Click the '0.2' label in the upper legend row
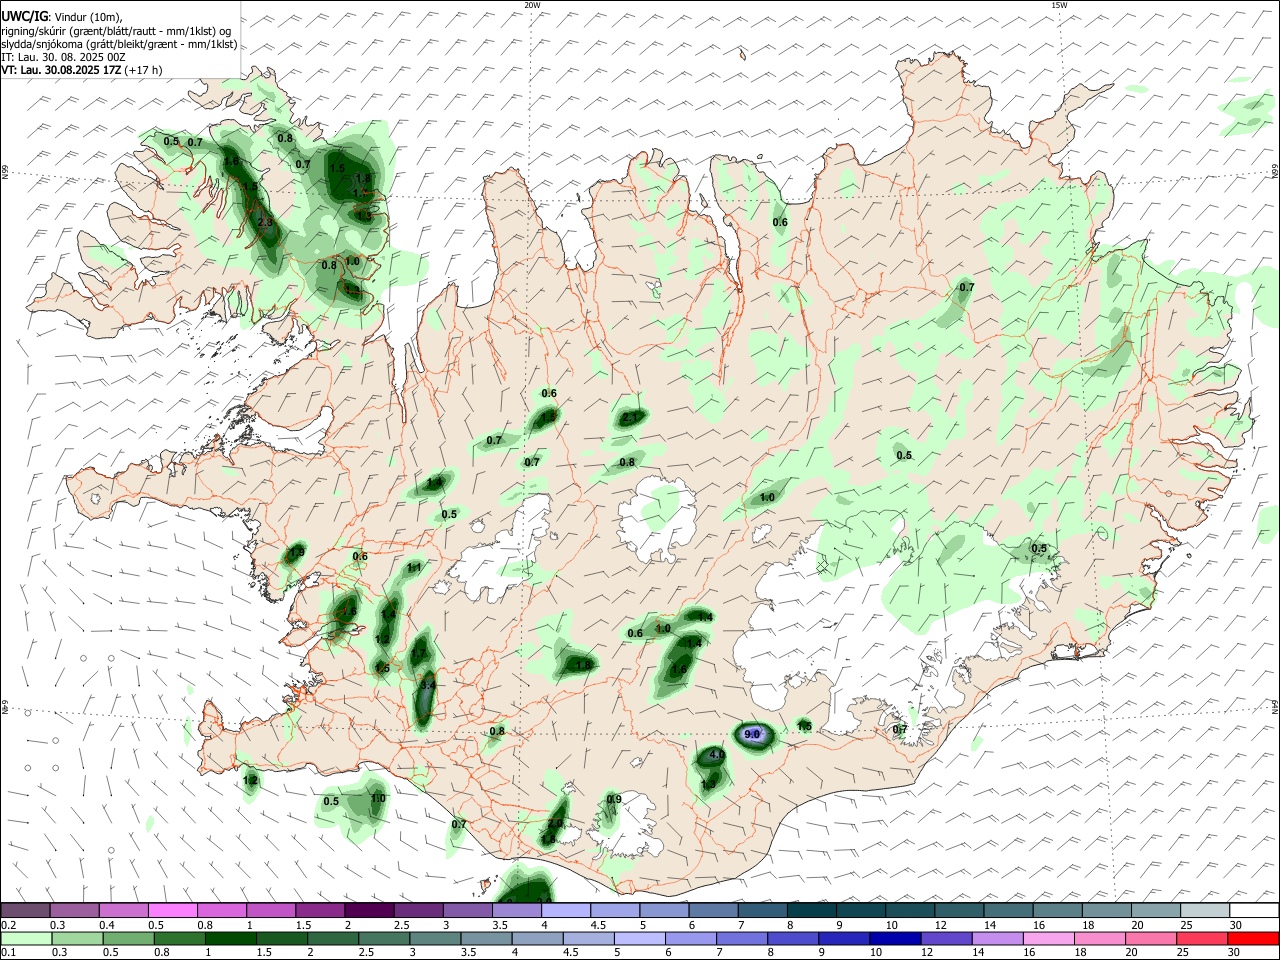The height and width of the screenshot is (960, 1280). tap(8, 925)
